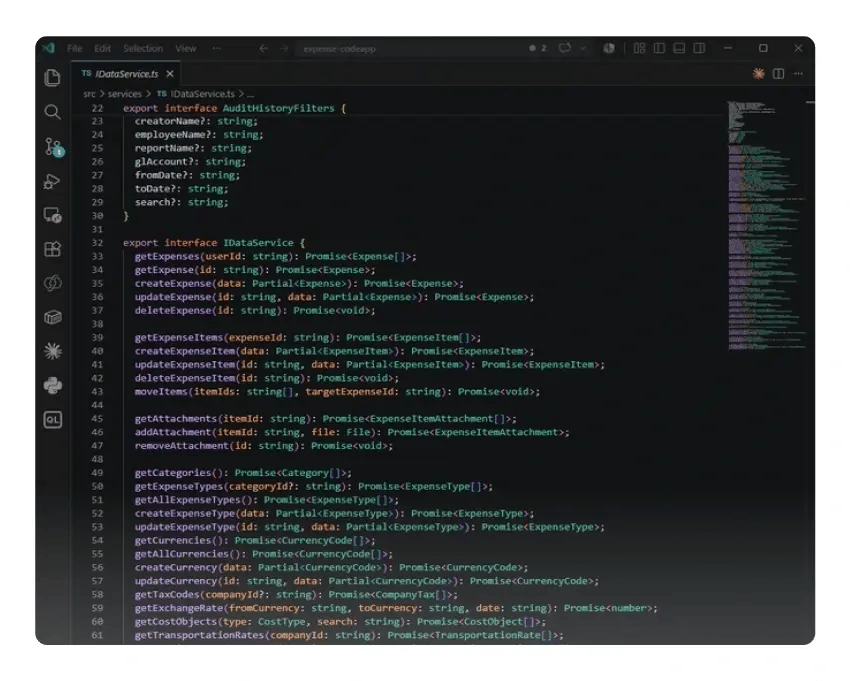Open the overflow ellipsis in menu bar

pos(217,48)
